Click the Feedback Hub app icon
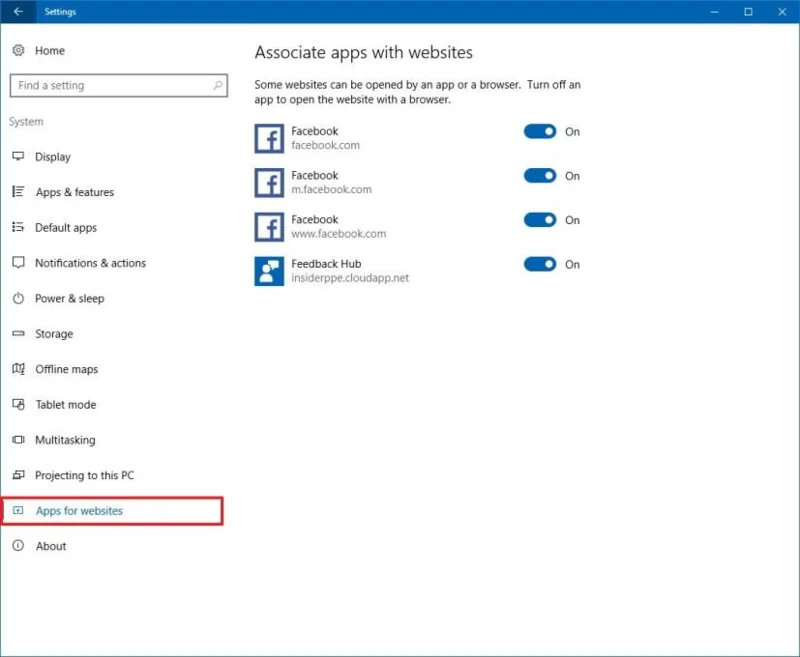 (x=269, y=271)
